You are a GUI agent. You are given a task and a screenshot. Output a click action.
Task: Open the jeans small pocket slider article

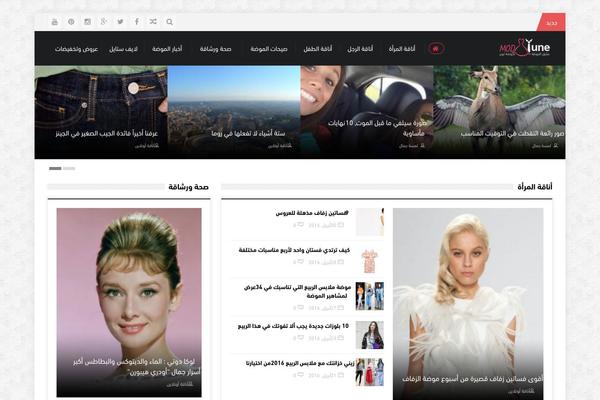(101, 112)
